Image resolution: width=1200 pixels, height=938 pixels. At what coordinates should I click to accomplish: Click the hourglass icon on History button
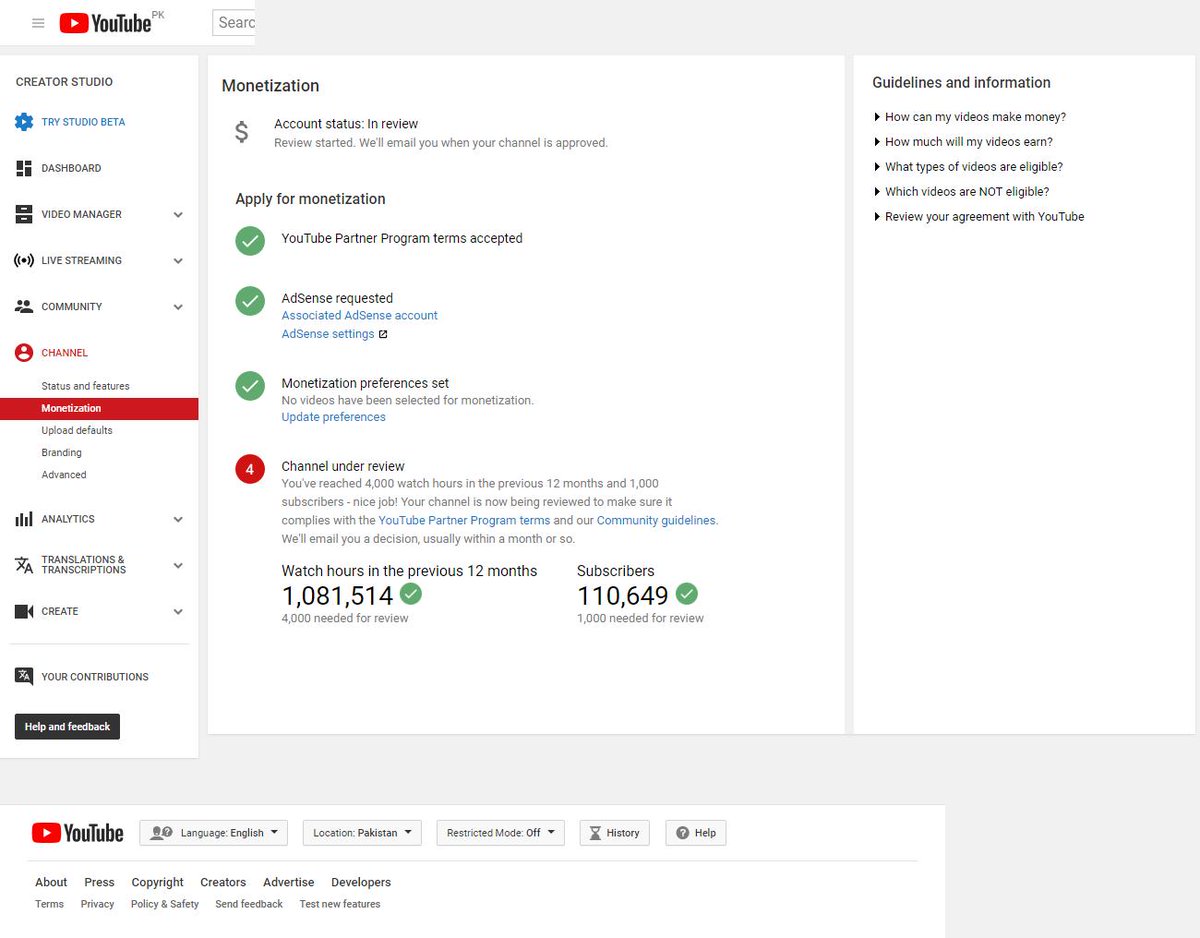pyautogui.click(x=596, y=833)
